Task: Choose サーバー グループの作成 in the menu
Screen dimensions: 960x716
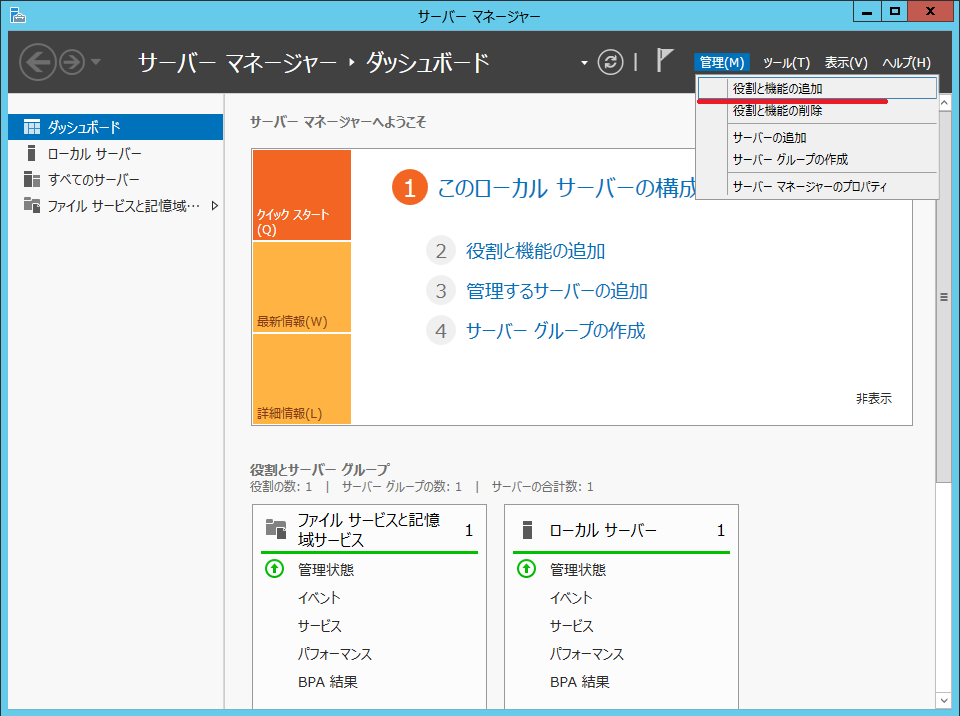Action: (790, 160)
